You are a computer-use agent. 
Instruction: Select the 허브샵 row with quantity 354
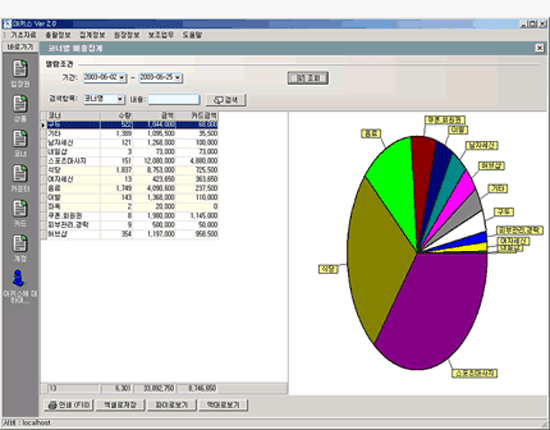tap(132, 234)
